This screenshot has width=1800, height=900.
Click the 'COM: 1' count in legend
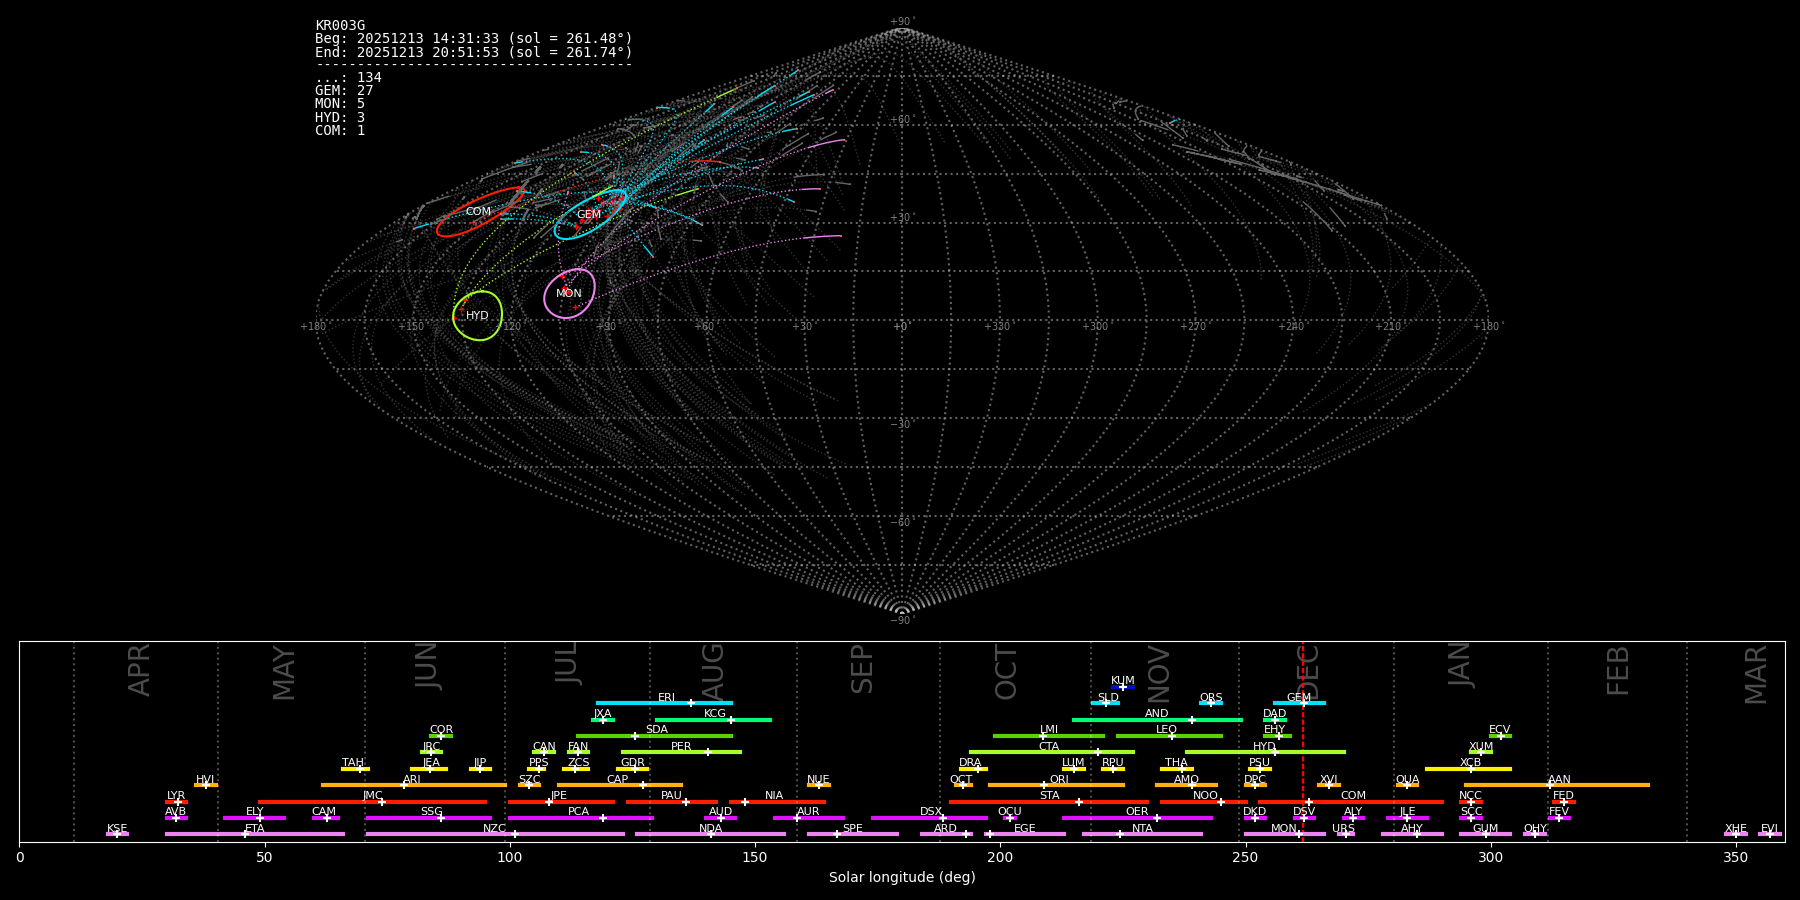coord(340,131)
